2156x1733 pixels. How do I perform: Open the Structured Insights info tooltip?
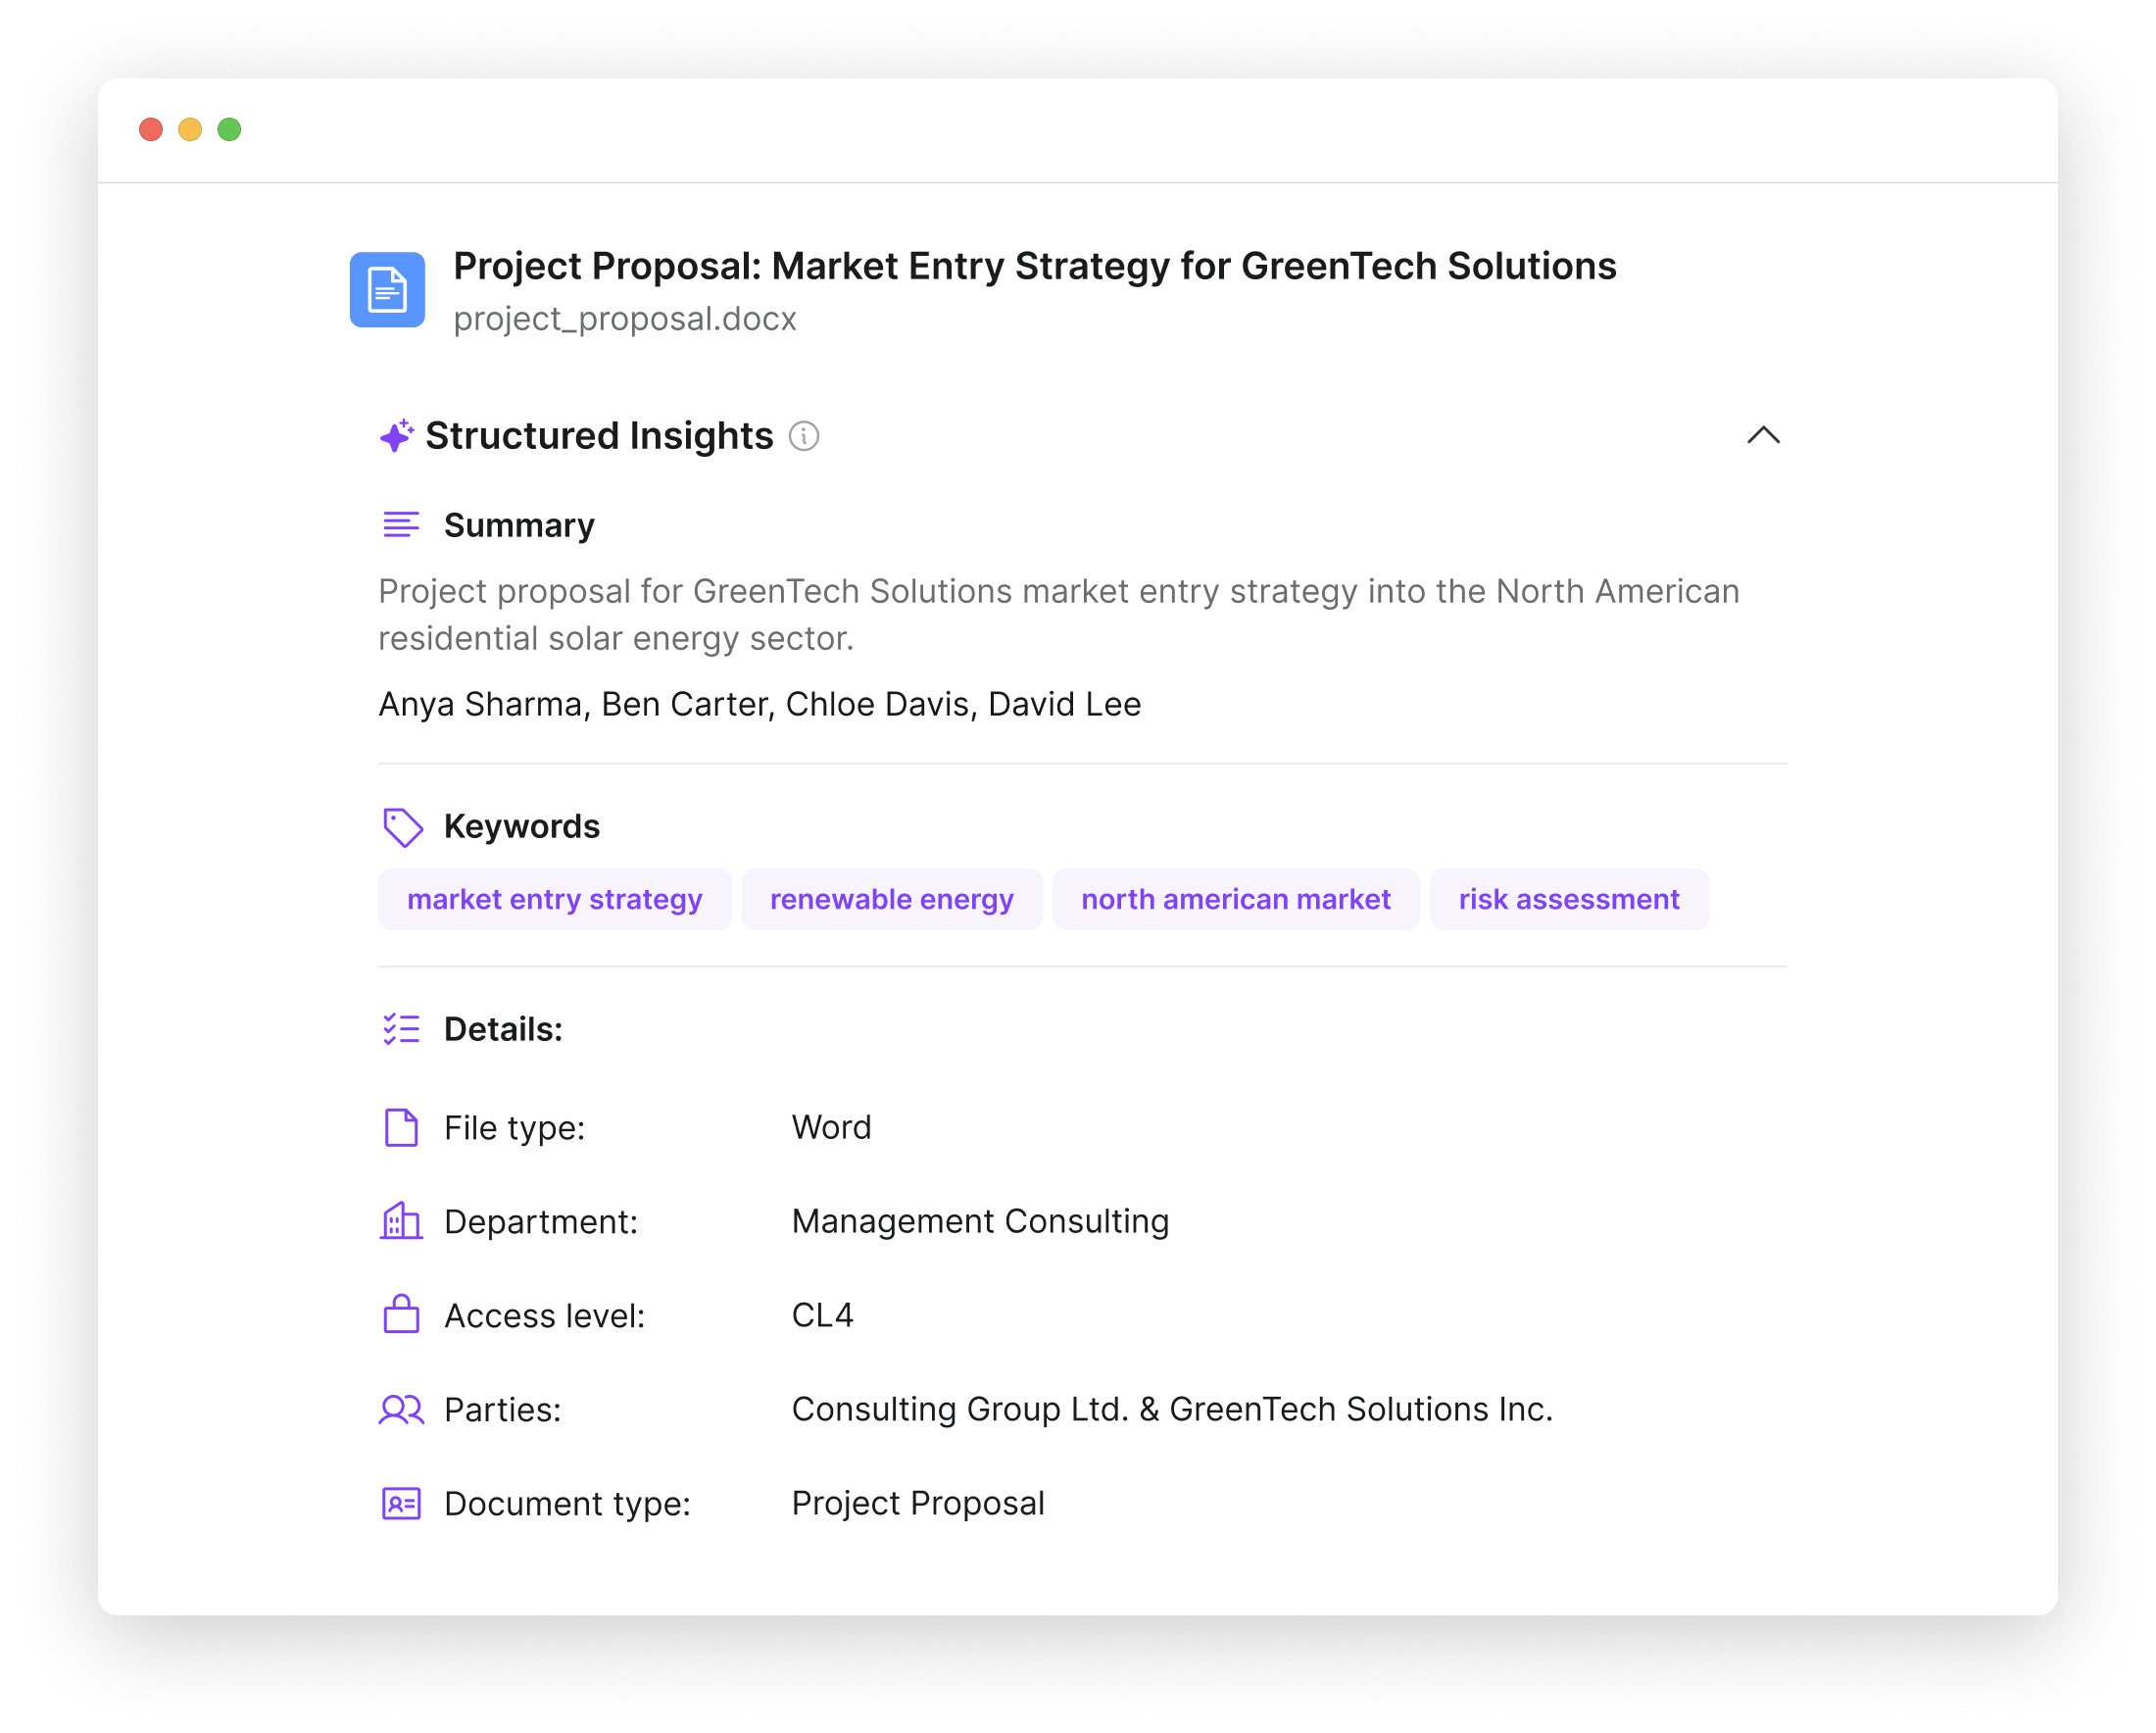point(803,436)
